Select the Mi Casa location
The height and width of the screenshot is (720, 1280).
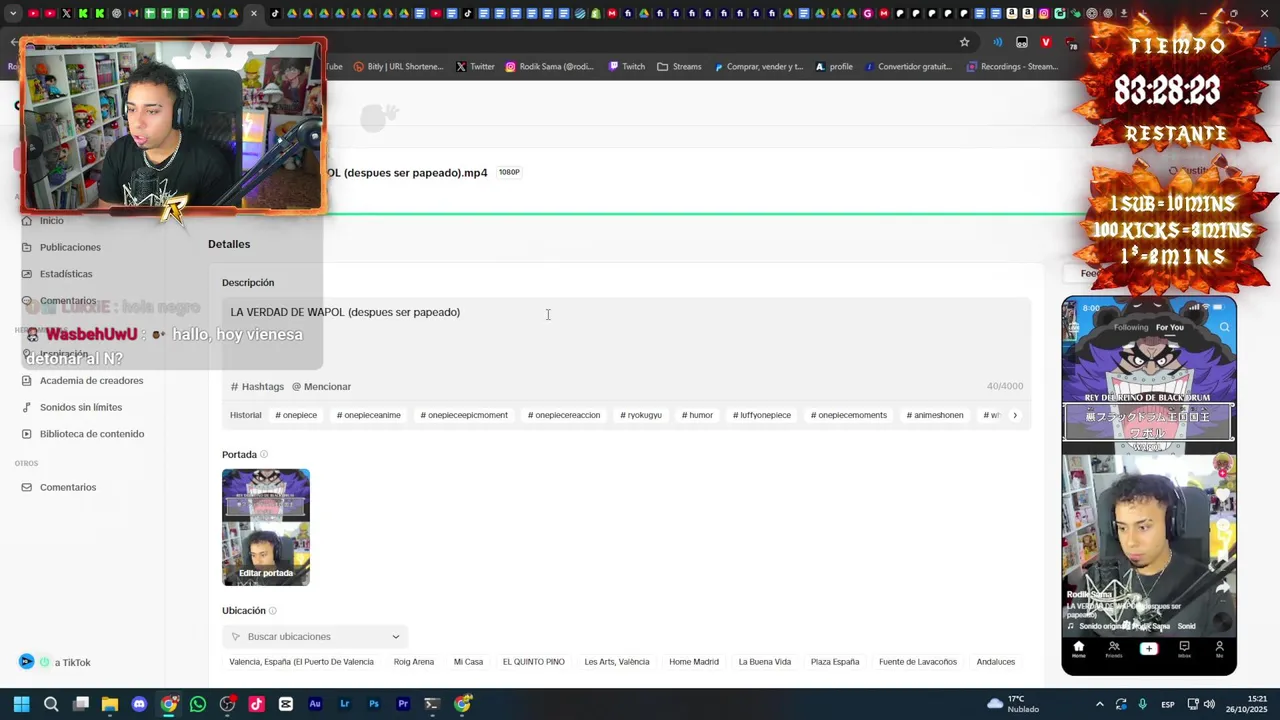coord(468,662)
